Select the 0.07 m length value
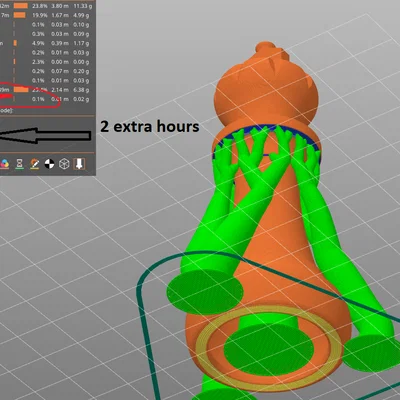Image resolution: width=400 pixels, height=400 pixels. [60, 71]
